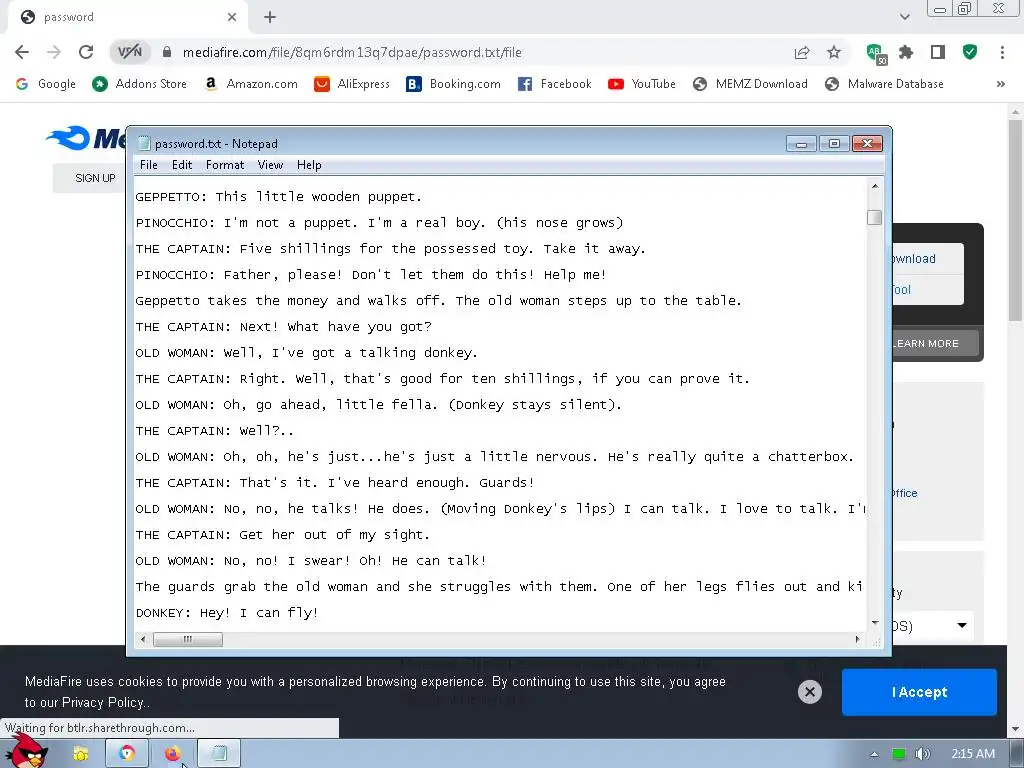Close the password tab

point(232,17)
